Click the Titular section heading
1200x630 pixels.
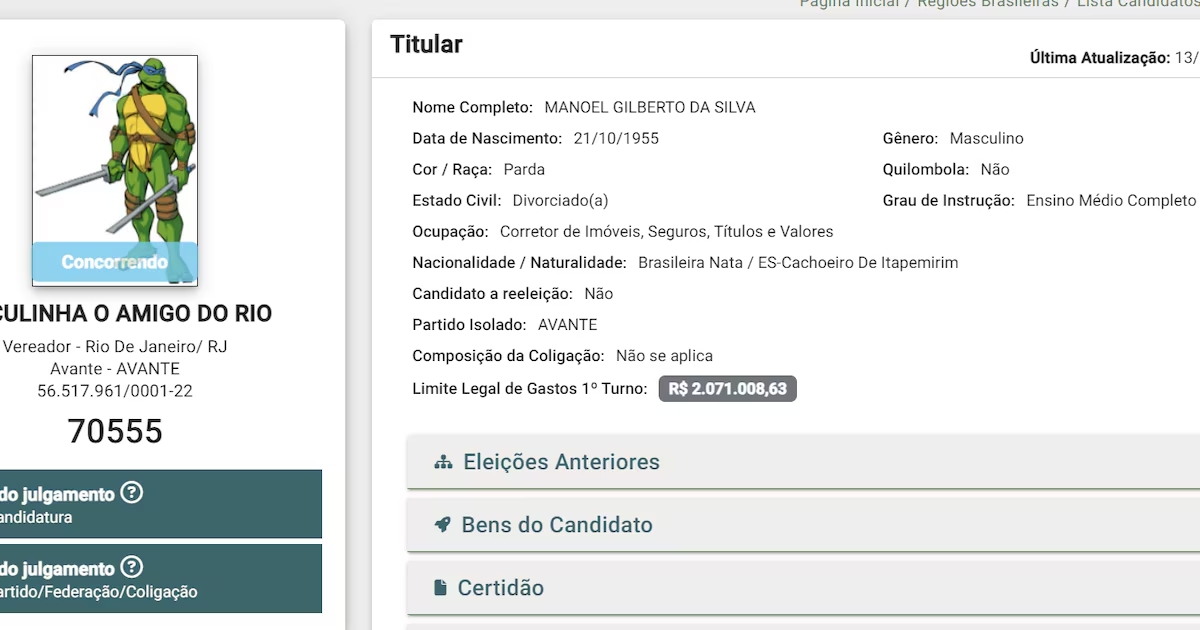coord(426,44)
